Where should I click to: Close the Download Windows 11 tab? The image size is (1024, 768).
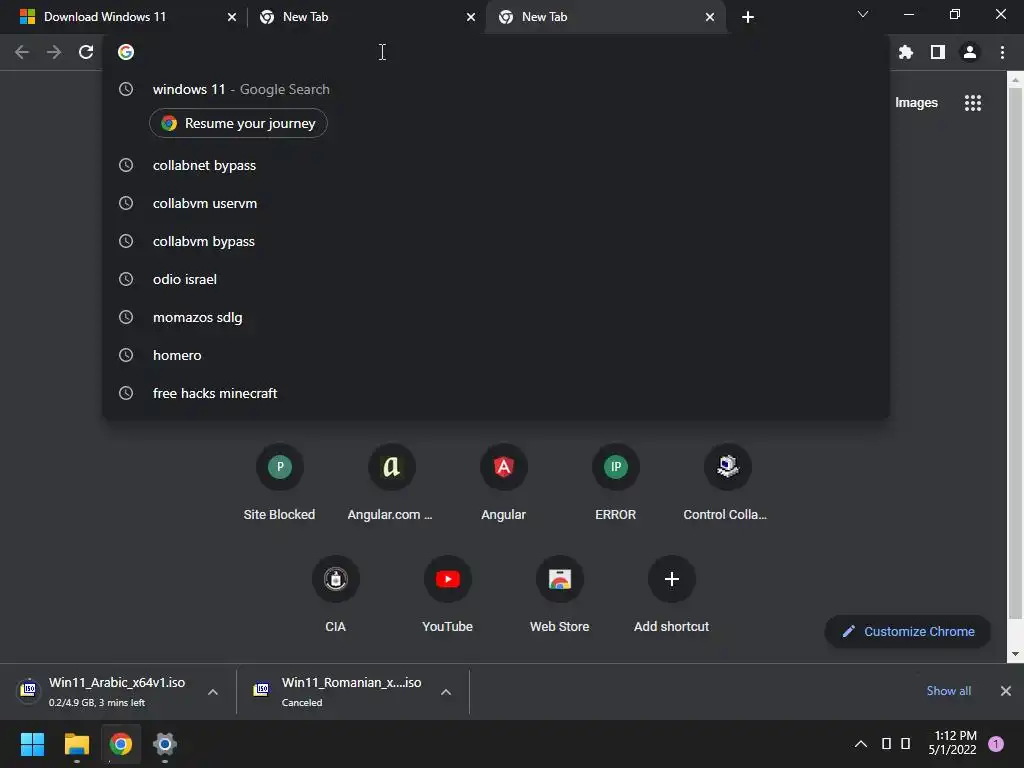point(232,17)
